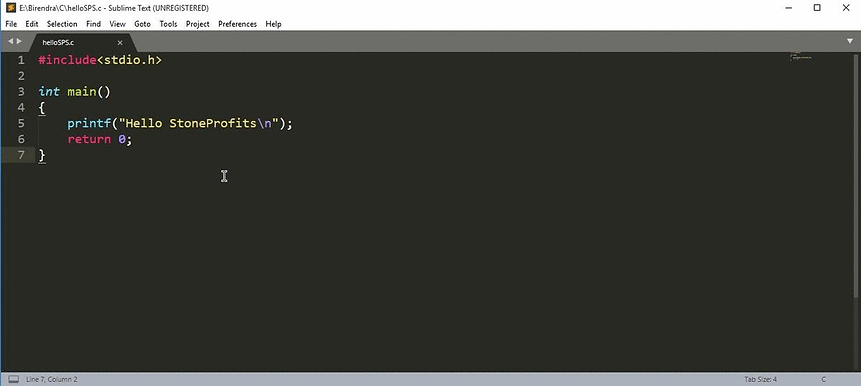Screen dimensions: 861x386
Task: Click line number 1 in the gutter
Action: point(21,60)
